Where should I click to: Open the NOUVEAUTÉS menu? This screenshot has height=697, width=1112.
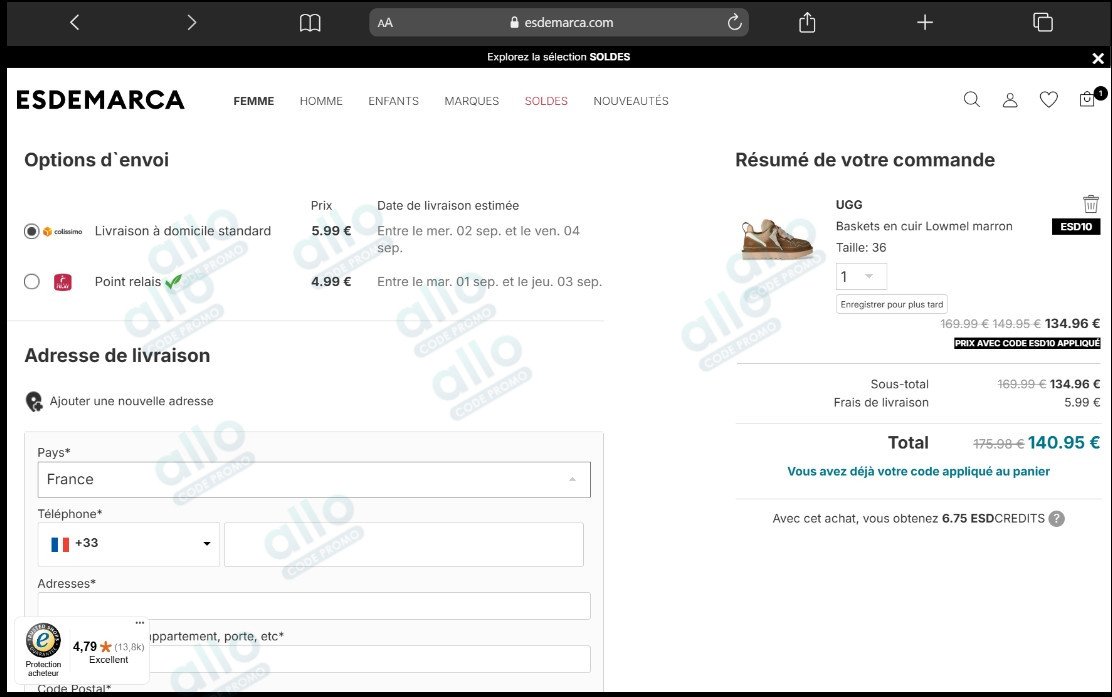(631, 101)
